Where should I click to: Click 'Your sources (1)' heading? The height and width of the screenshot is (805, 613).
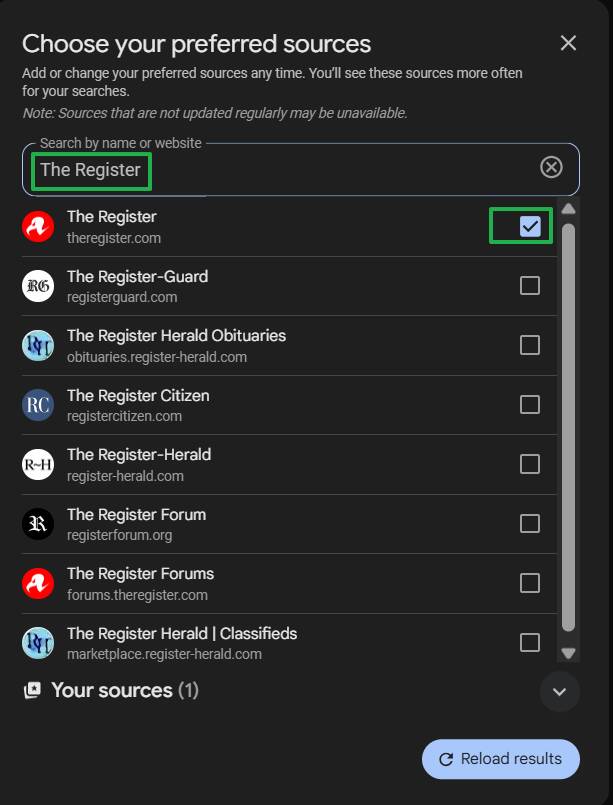click(125, 691)
